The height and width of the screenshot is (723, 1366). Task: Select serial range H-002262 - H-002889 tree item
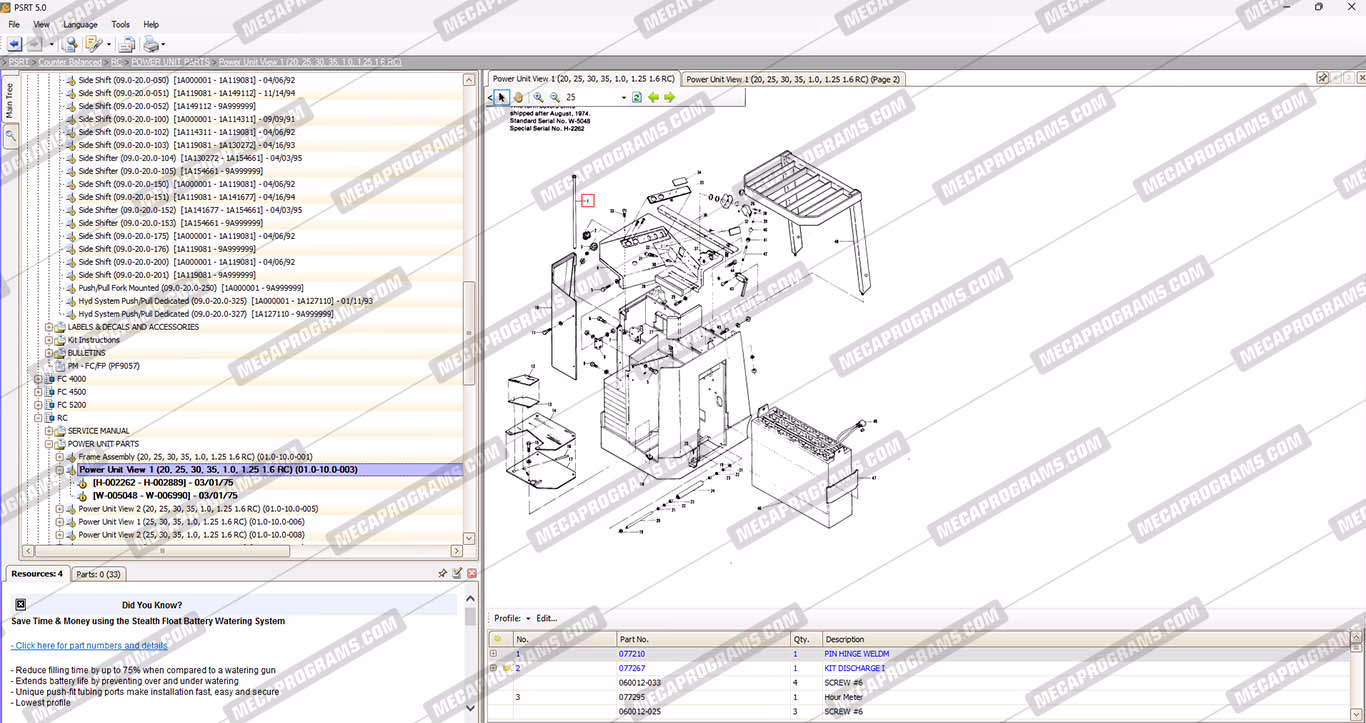click(x=164, y=482)
